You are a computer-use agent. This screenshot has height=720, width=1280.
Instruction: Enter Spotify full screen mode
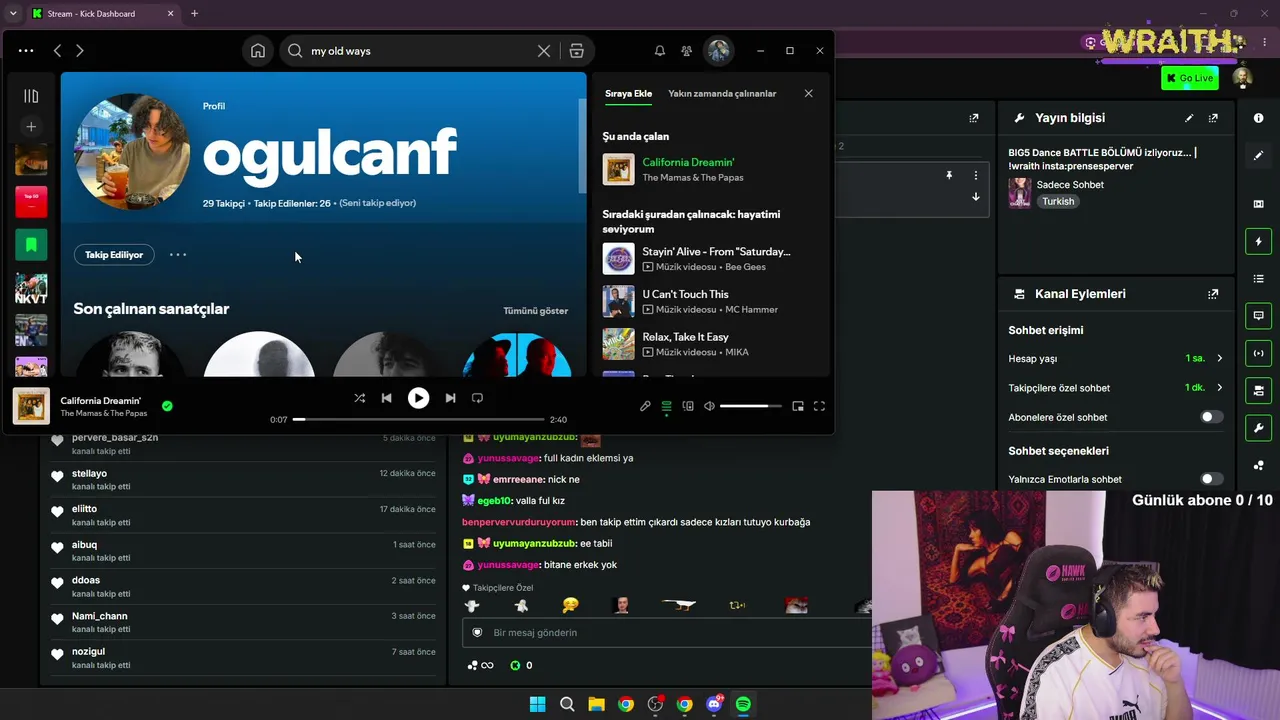pos(819,406)
